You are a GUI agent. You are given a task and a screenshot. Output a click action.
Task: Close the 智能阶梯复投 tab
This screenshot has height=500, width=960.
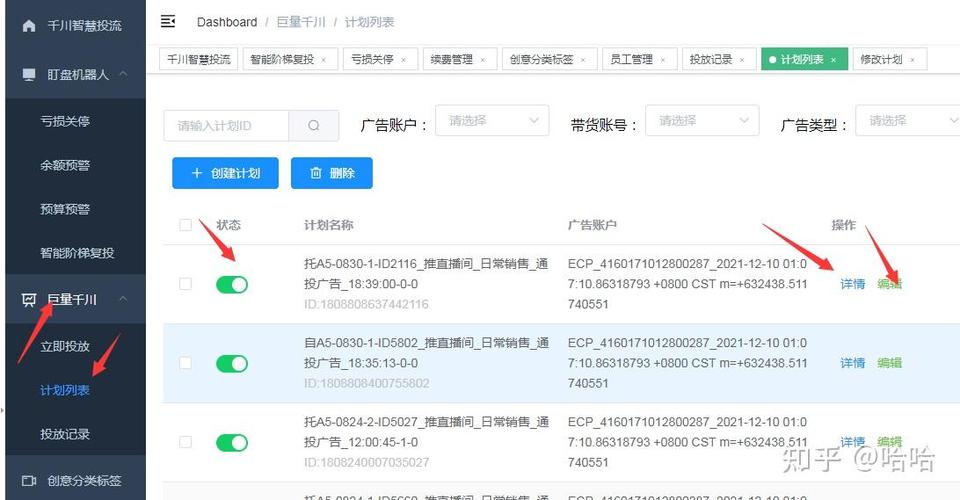pos(324,60)
